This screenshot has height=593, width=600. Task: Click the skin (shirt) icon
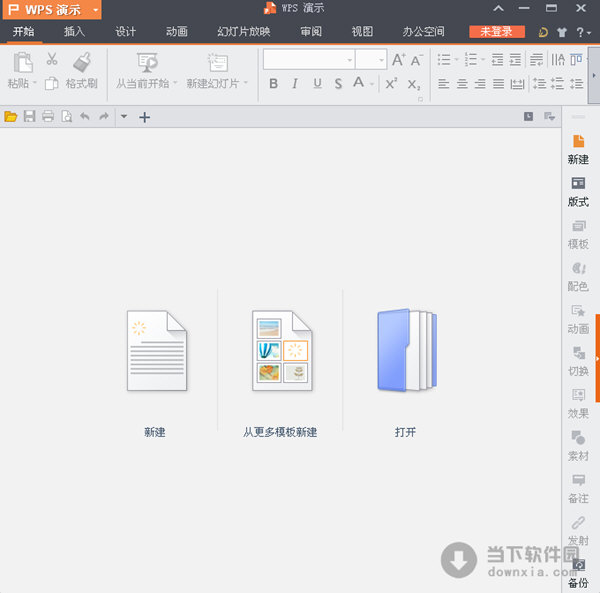pos(561,32)
